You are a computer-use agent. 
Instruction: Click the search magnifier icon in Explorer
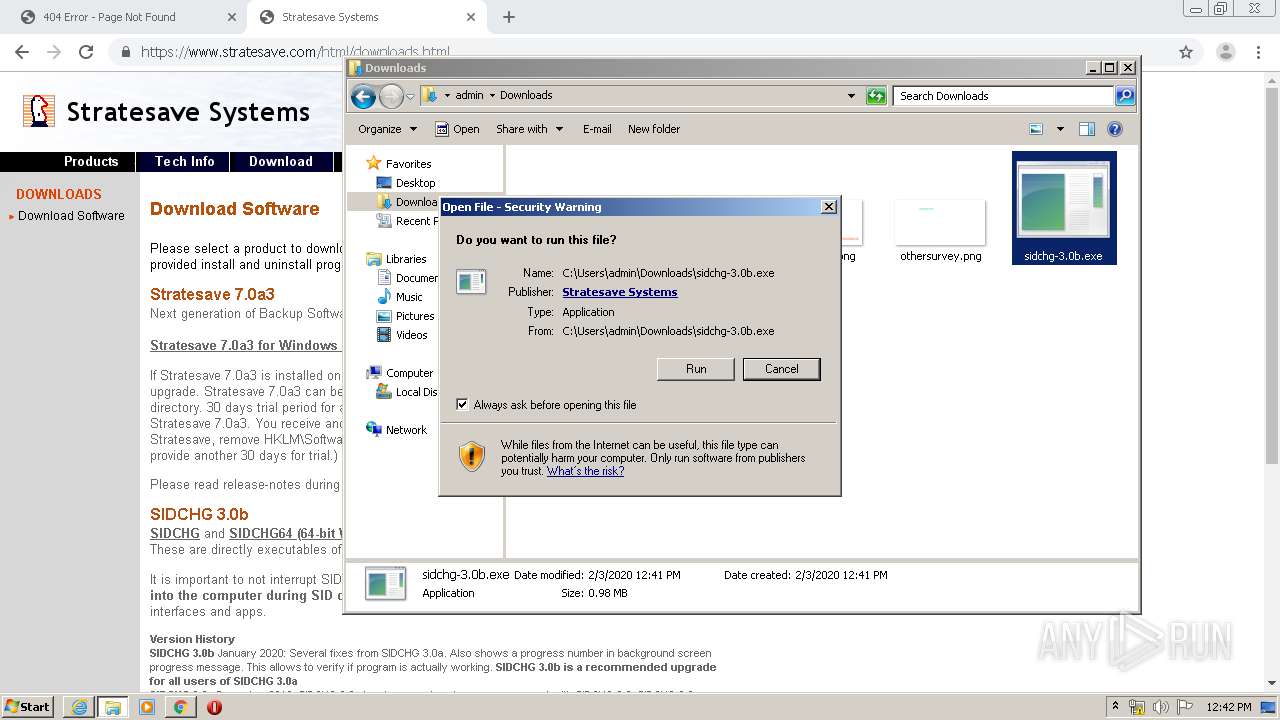click(x=1125, y=96)
